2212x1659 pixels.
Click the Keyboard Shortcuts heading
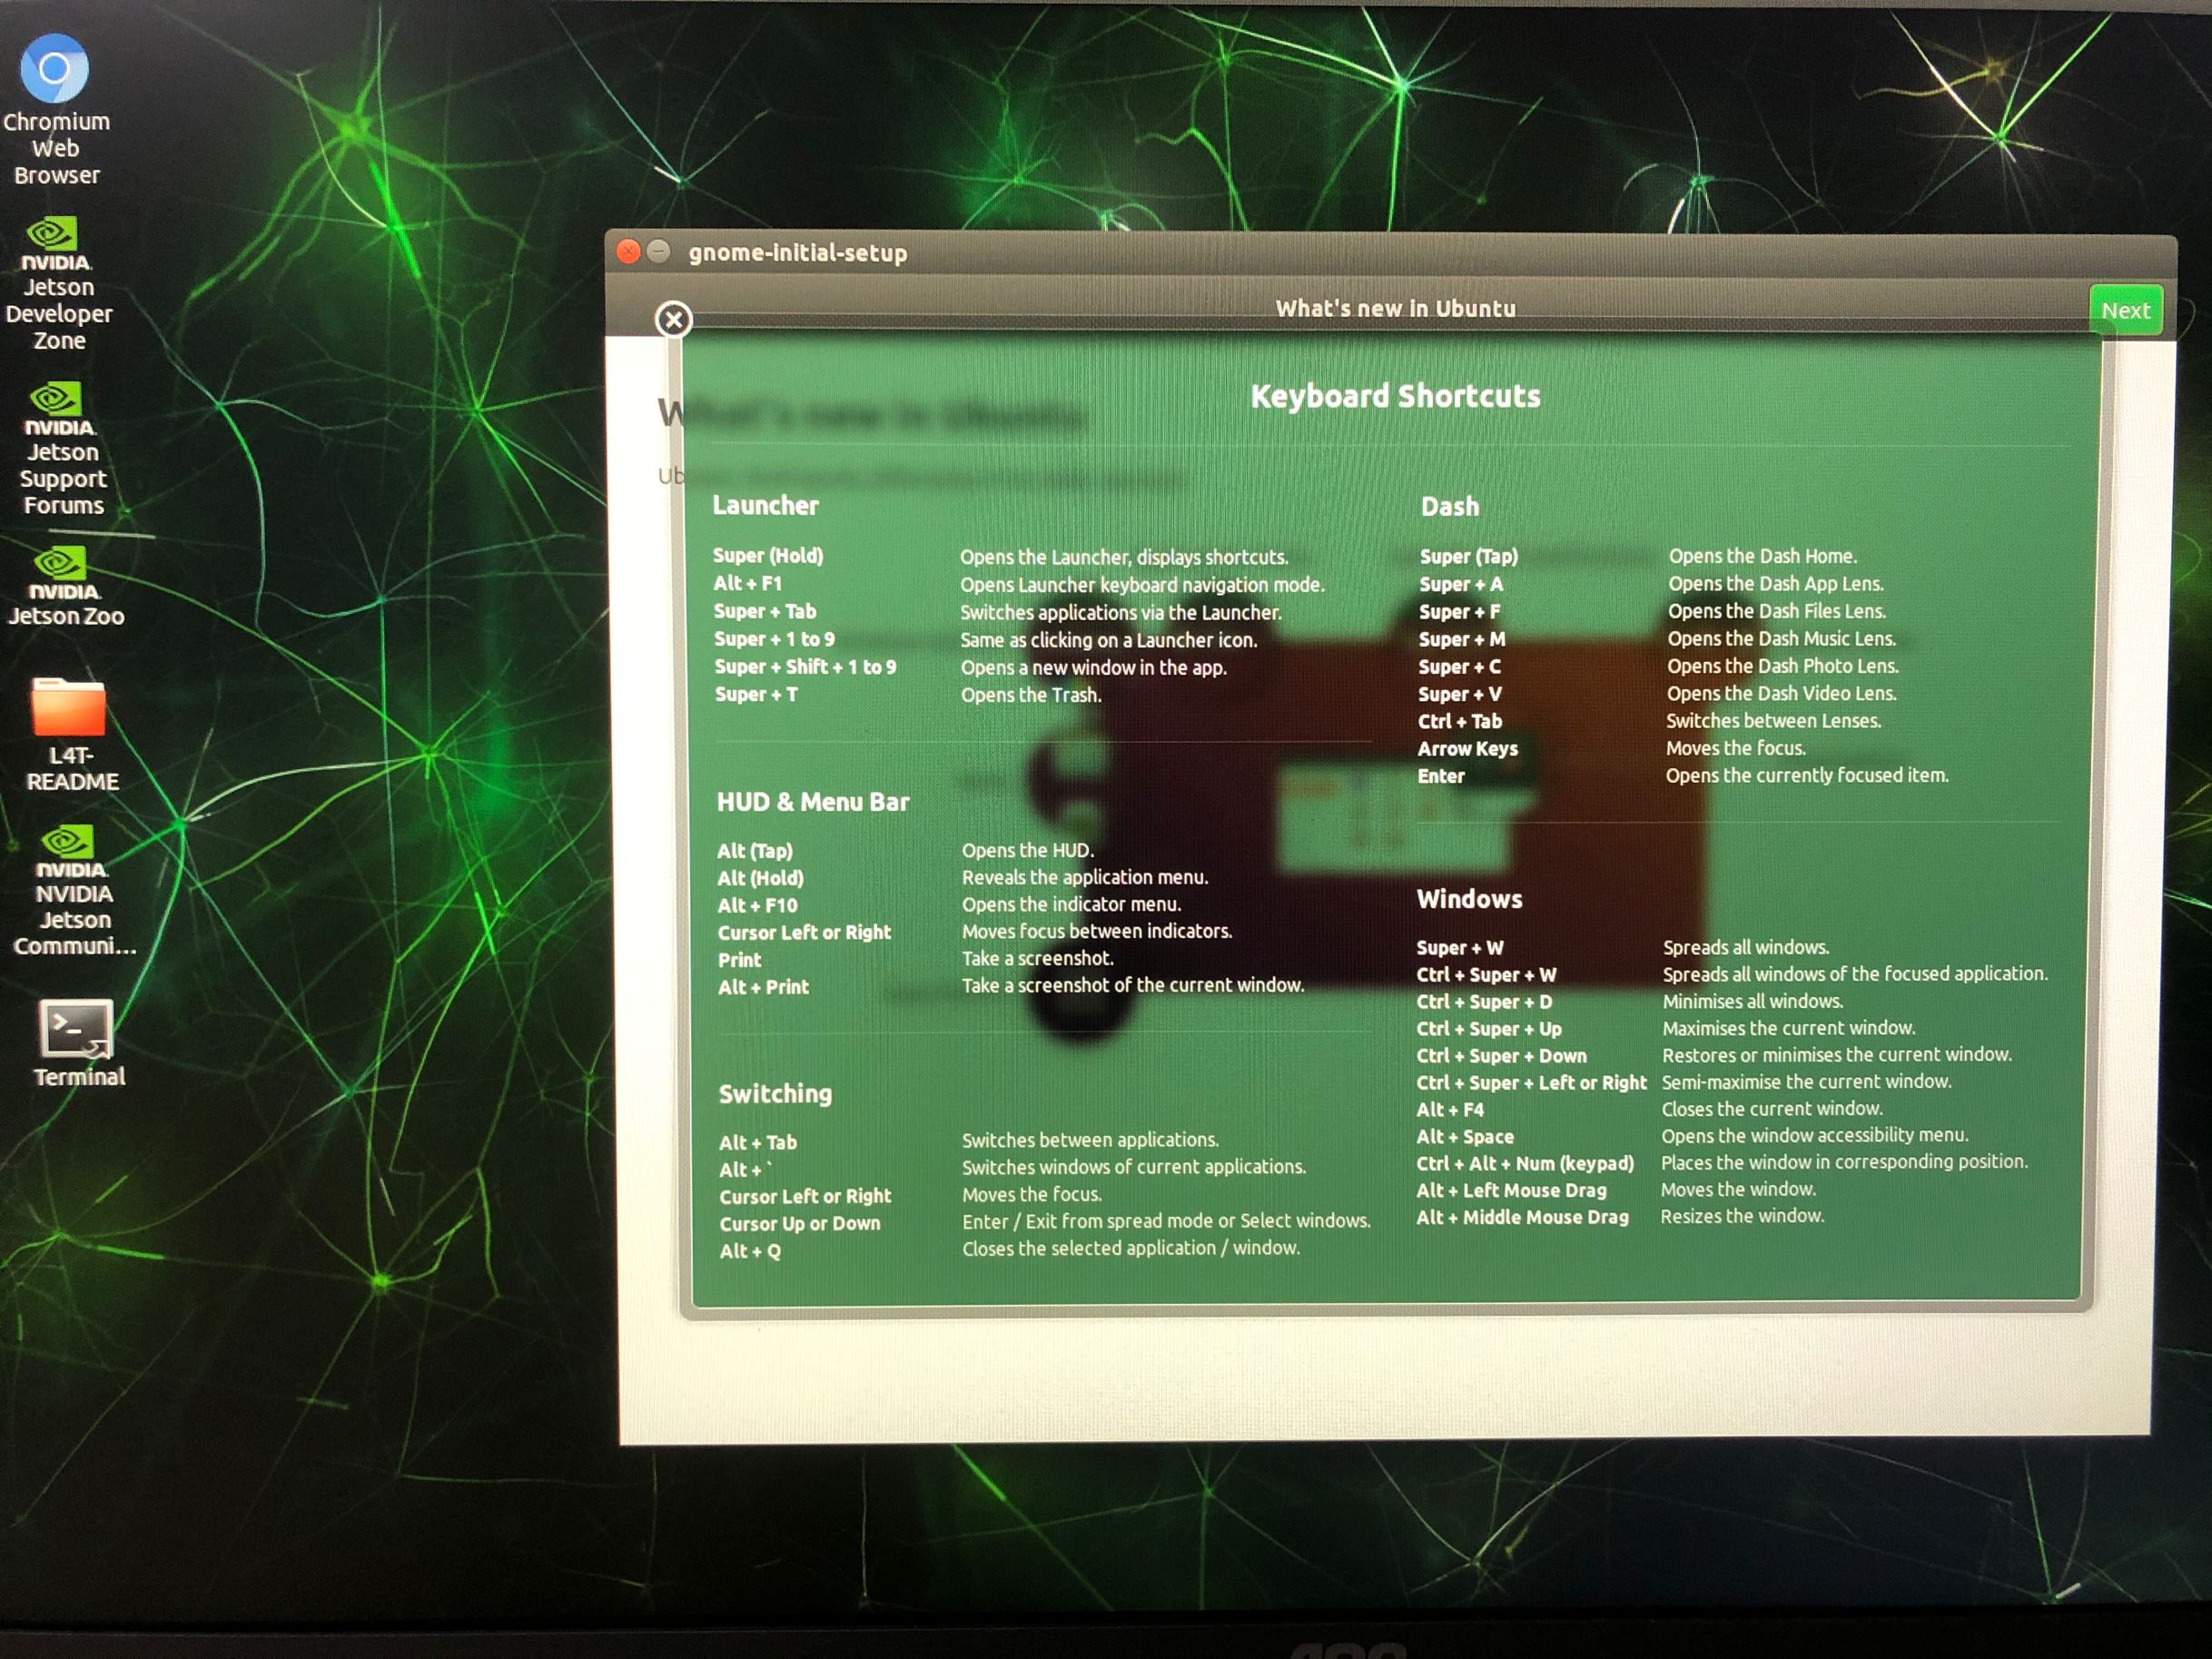[1396, 396]
